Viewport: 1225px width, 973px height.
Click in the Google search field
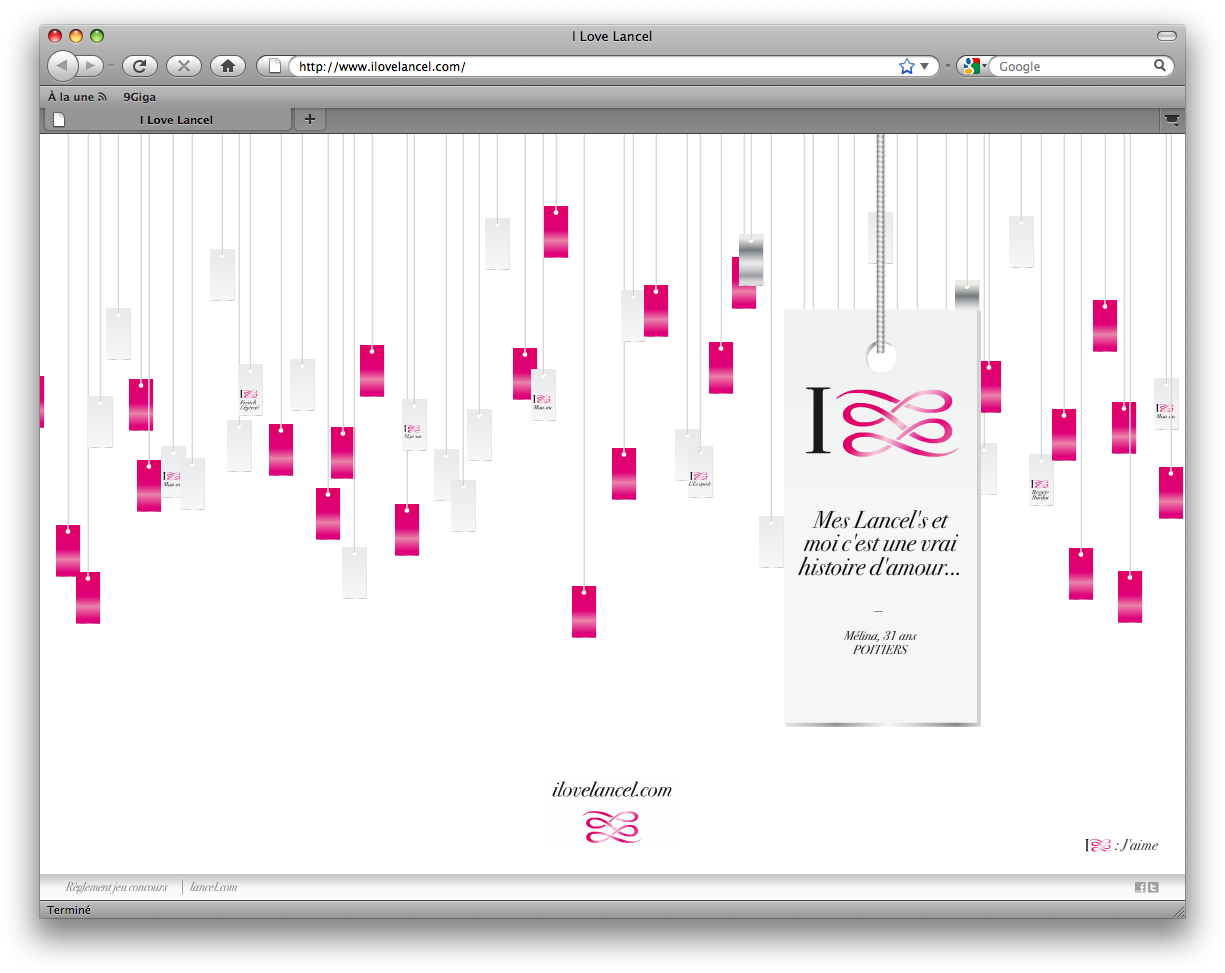[1070, 66]
